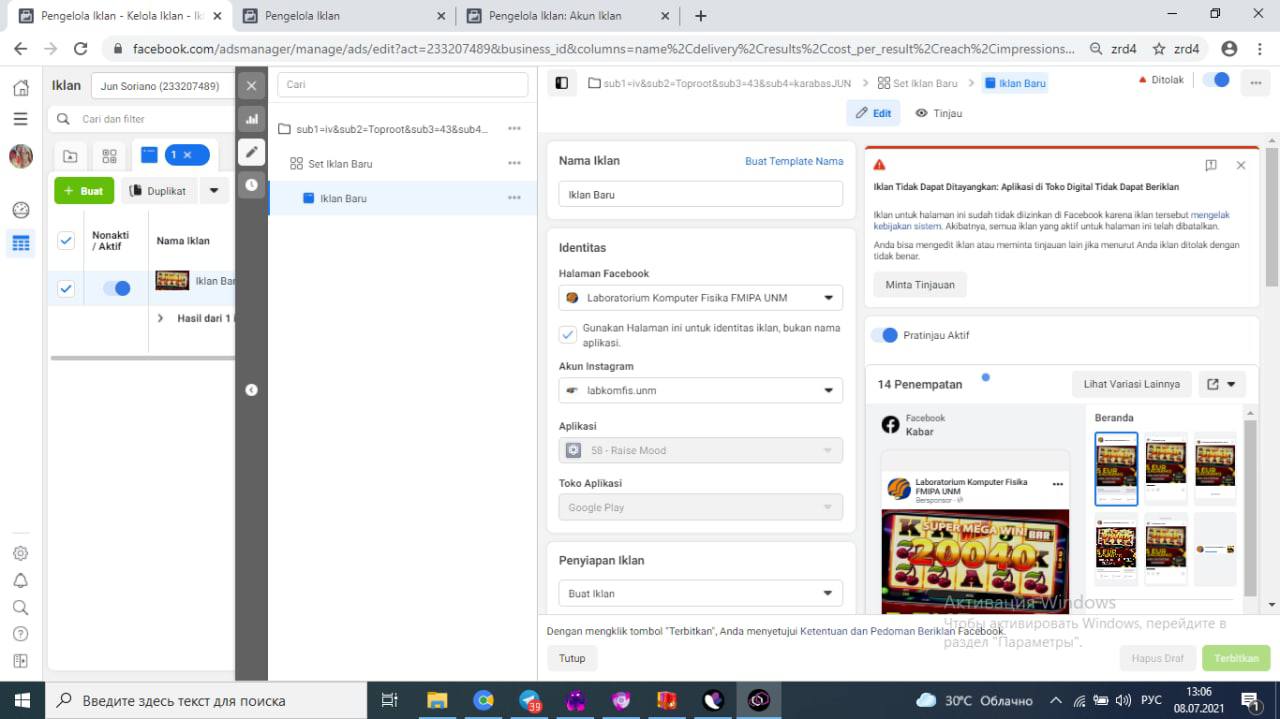Image resolution: width=1280 pixels, height=719 pixels.
Task: Go to Set Iklan Baru breadcrumb
Action: tap(918, 83)
